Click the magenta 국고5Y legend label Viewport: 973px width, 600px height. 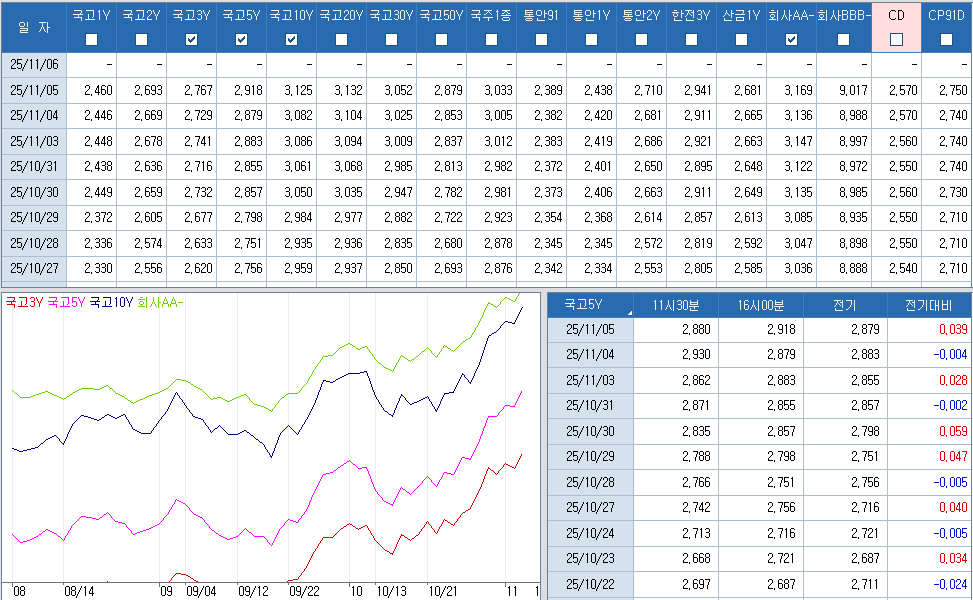pos(66,302)
